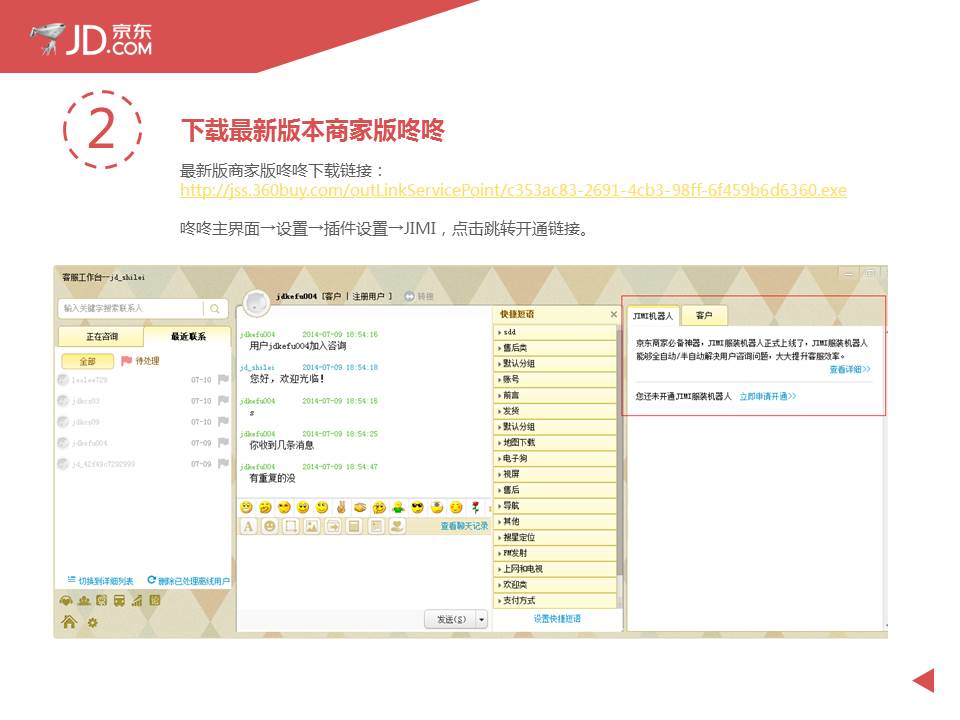
Task: Expand the 上网和电视 phrase group
Action: coord(555,569)
